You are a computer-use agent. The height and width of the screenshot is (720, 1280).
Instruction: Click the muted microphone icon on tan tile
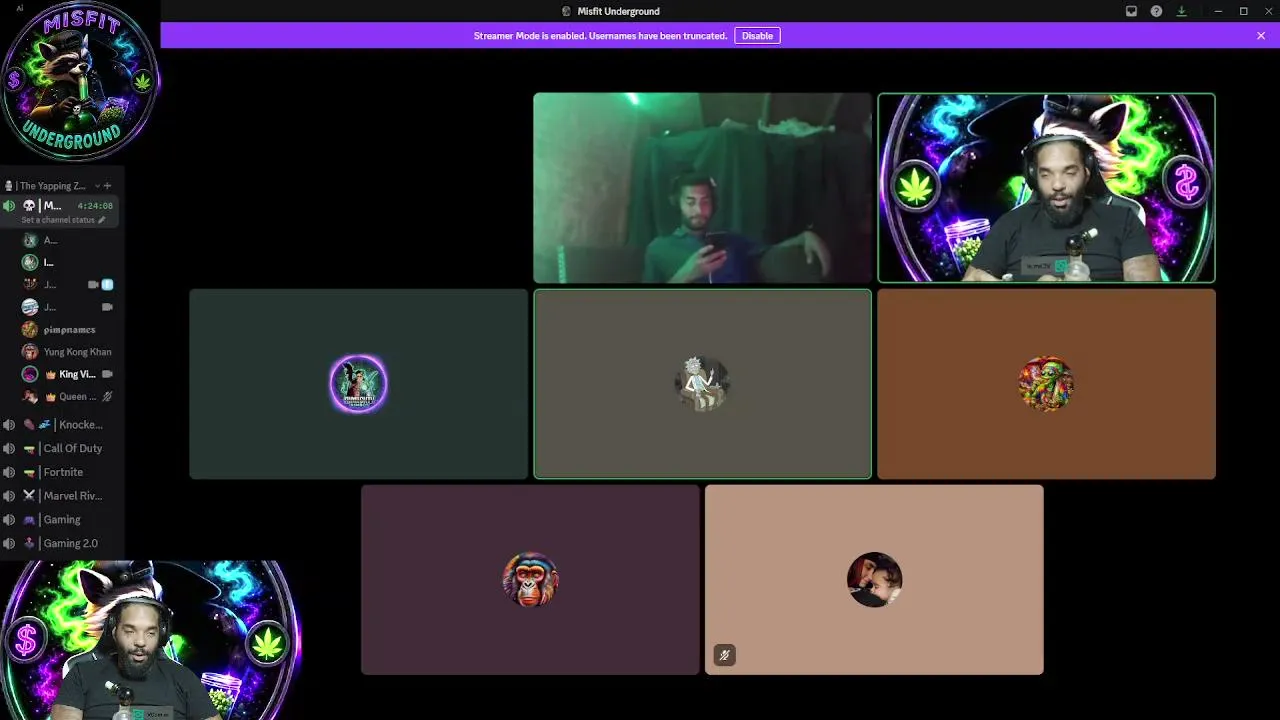pyautogui.click(x=725, y=656)
